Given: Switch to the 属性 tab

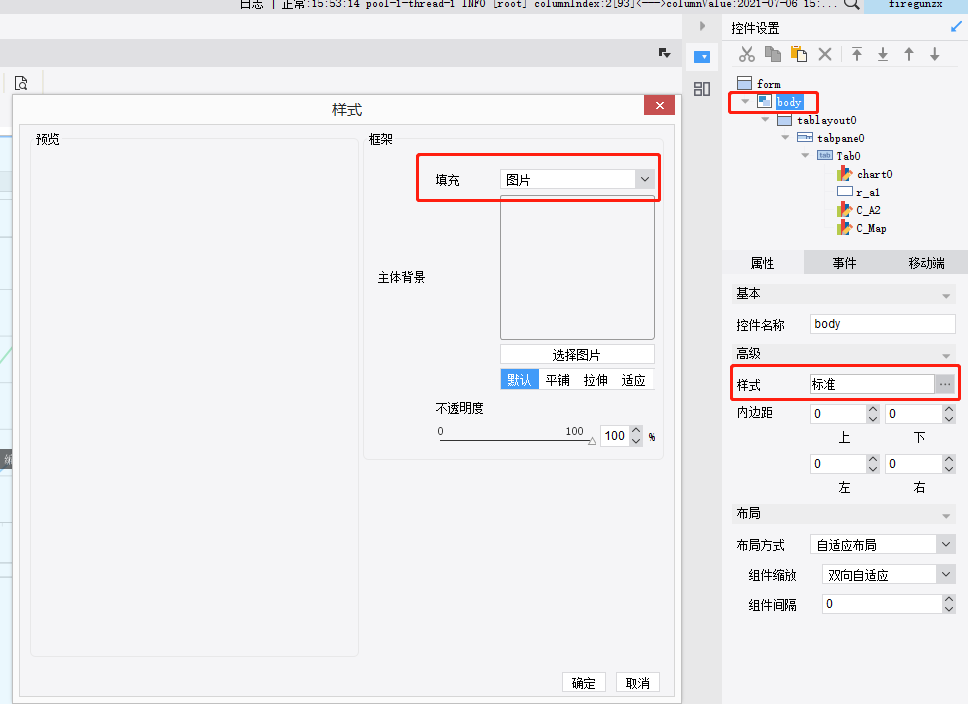Looking at the screenshot, I should coord(763,262).
